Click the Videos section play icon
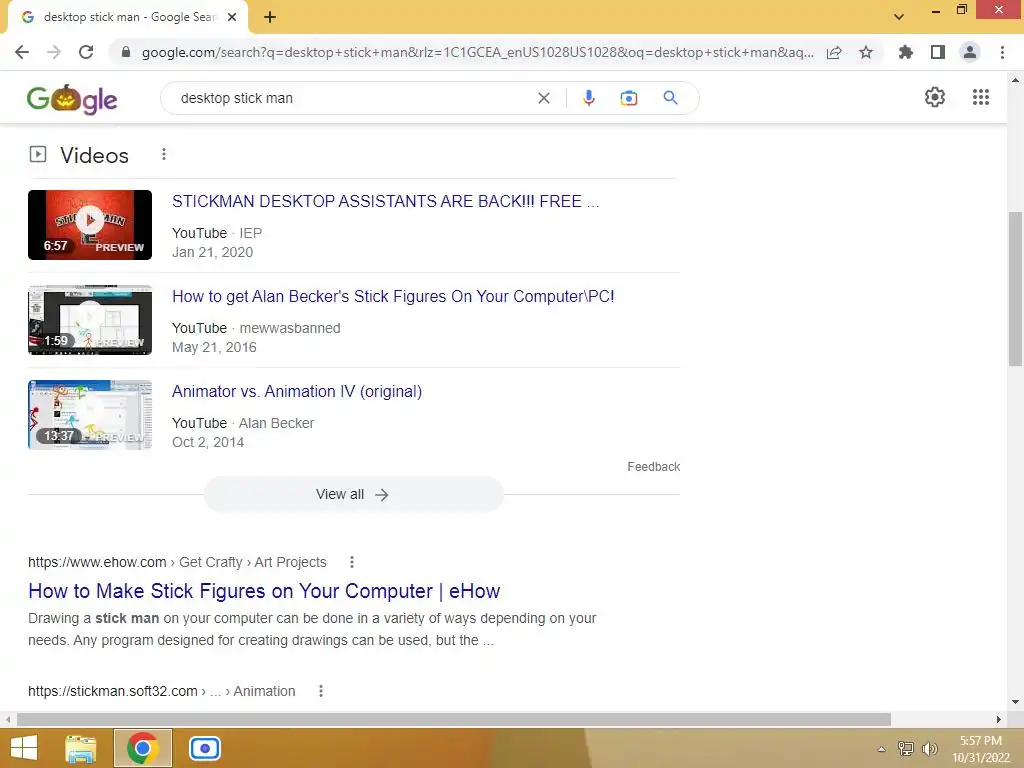This screenshot has width=1024, height=768. [x=38, y=155]
